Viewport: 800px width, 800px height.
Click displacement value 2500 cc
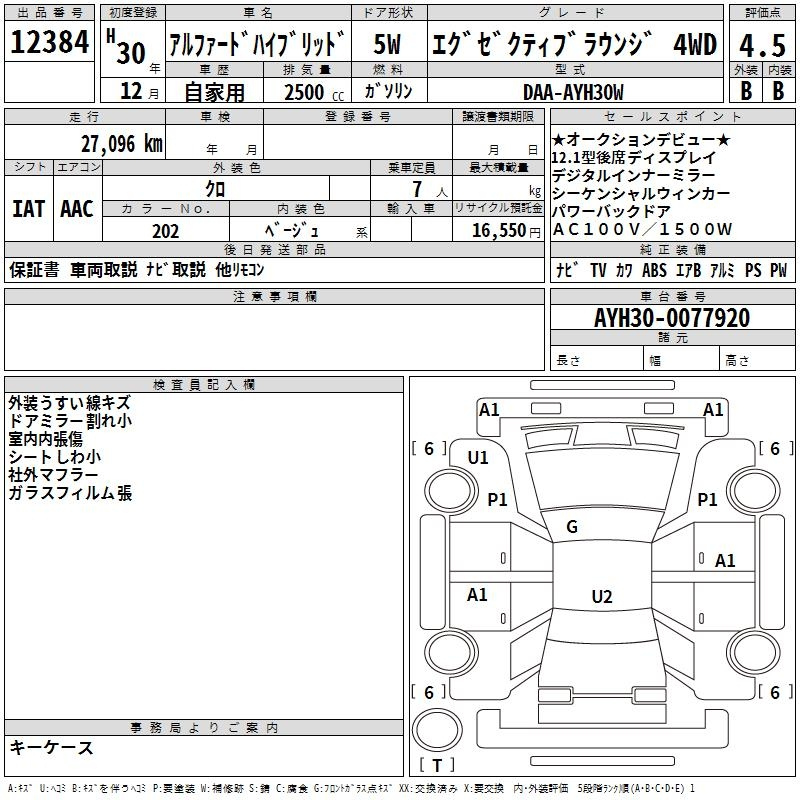coord(313,92)
